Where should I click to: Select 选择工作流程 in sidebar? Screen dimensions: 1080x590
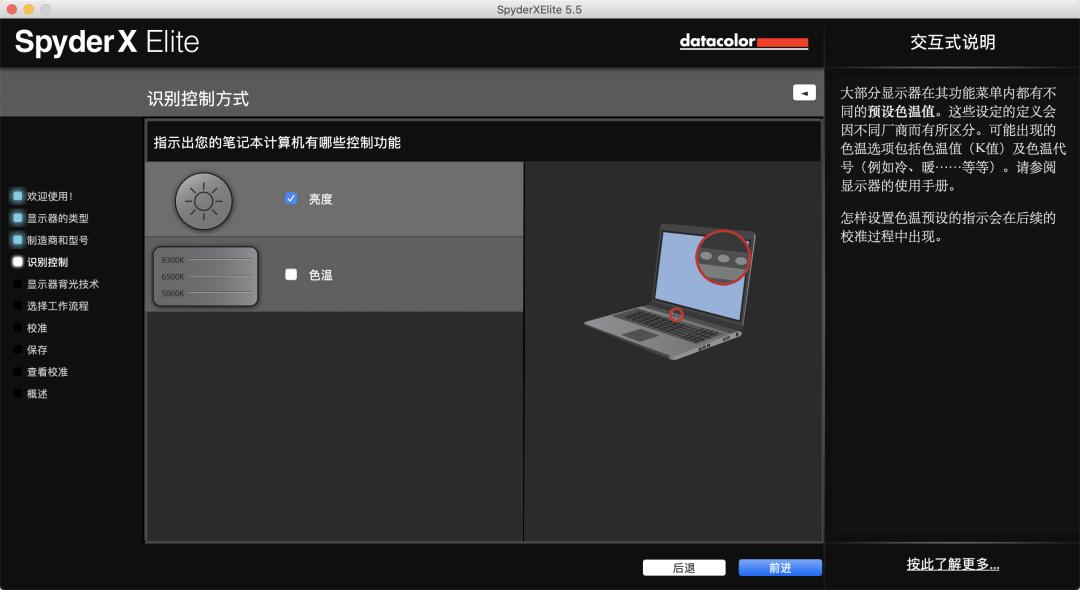(57, 306)
